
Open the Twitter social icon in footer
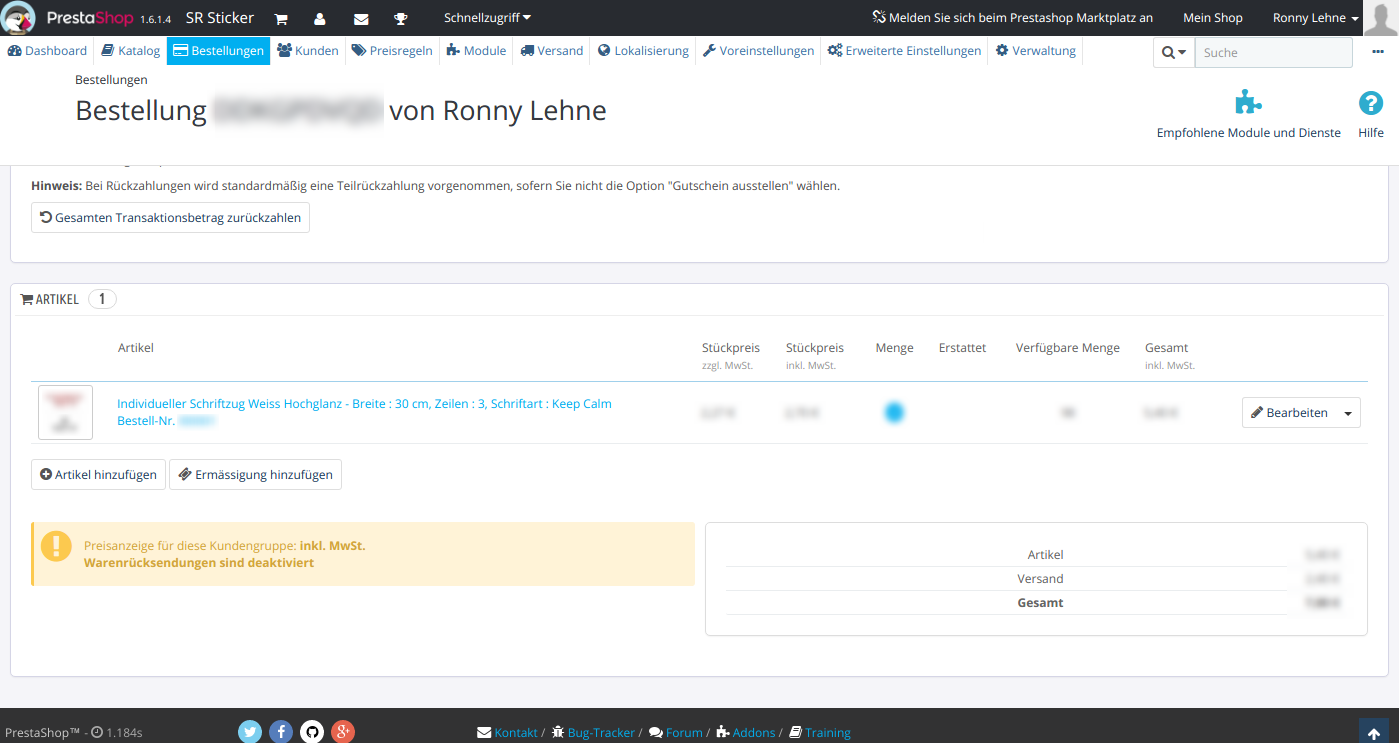tap(250, 732)
